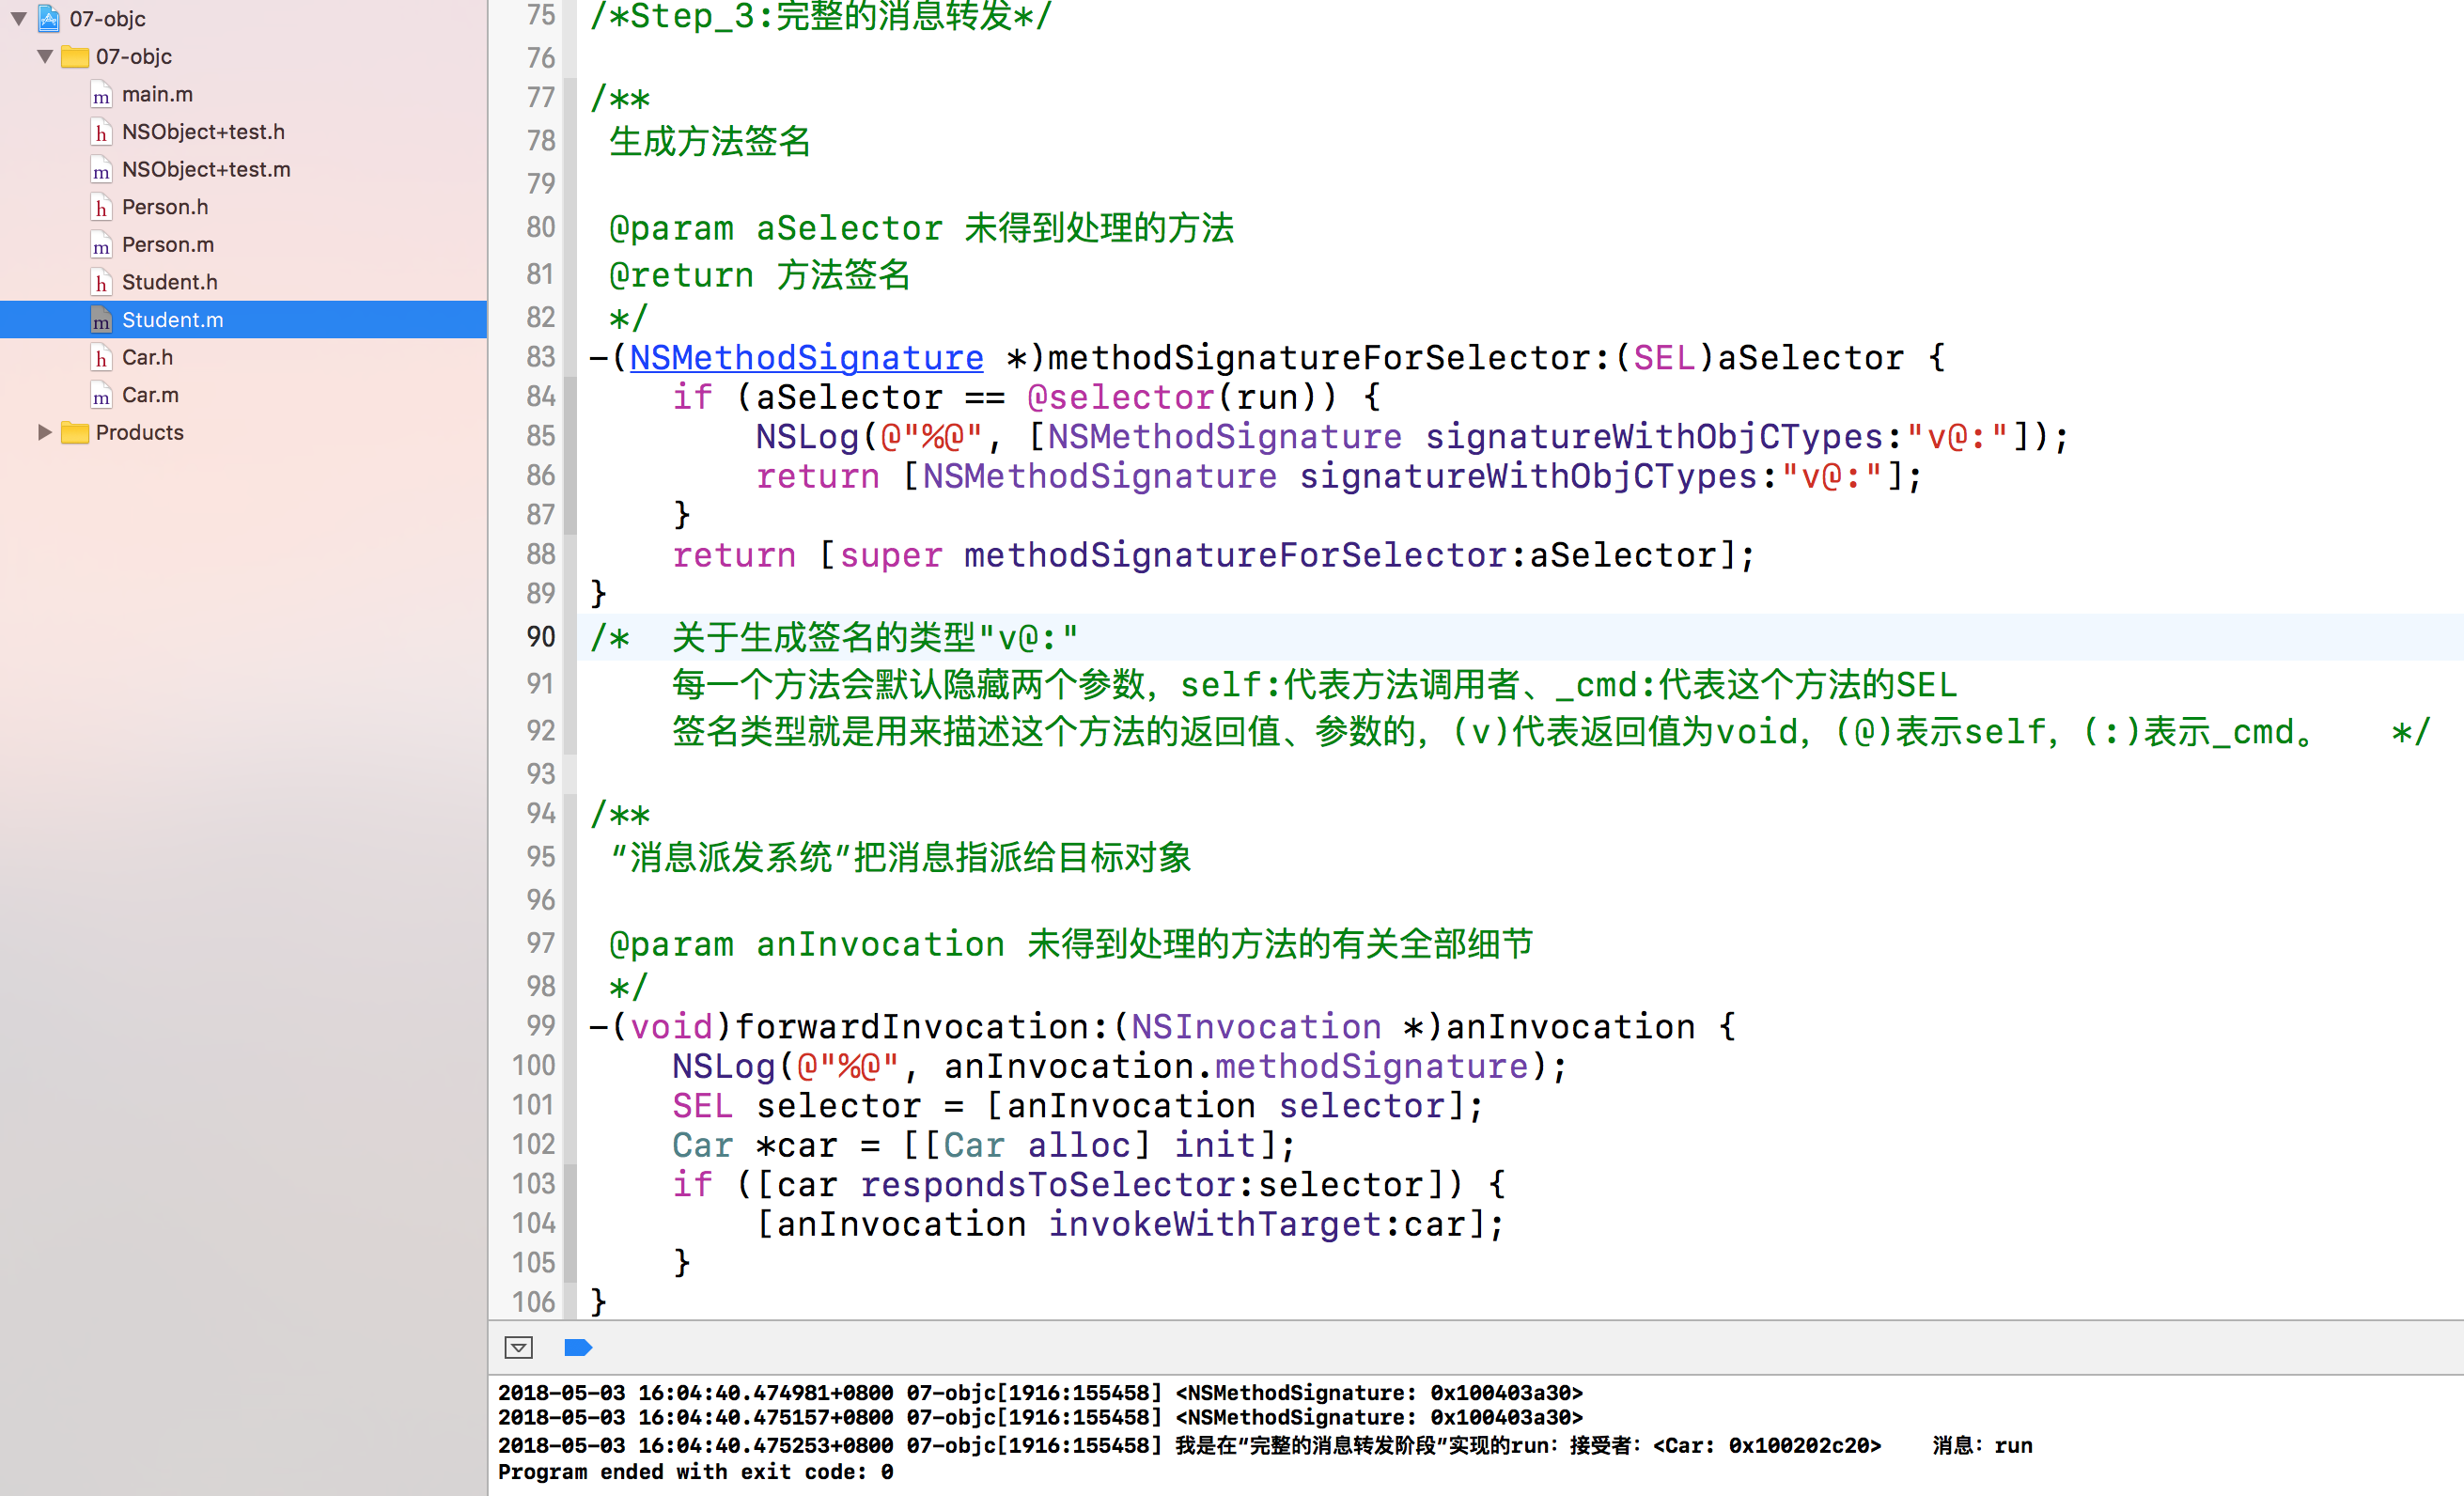This screenshot has height=1496, width=2464.
Task: Click the main.m file icon
Action: [x=101, y=95]
